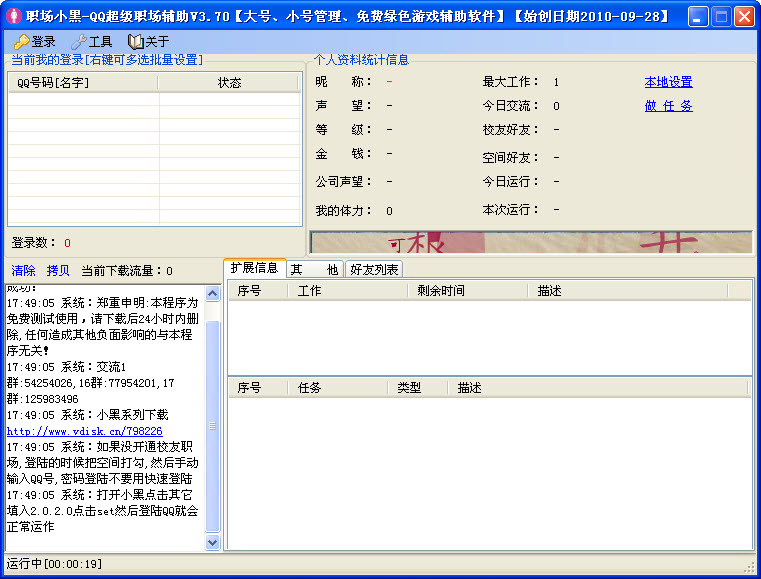
Task: Click the pink app icon in title bar
Action: click(x=14, y=16)
